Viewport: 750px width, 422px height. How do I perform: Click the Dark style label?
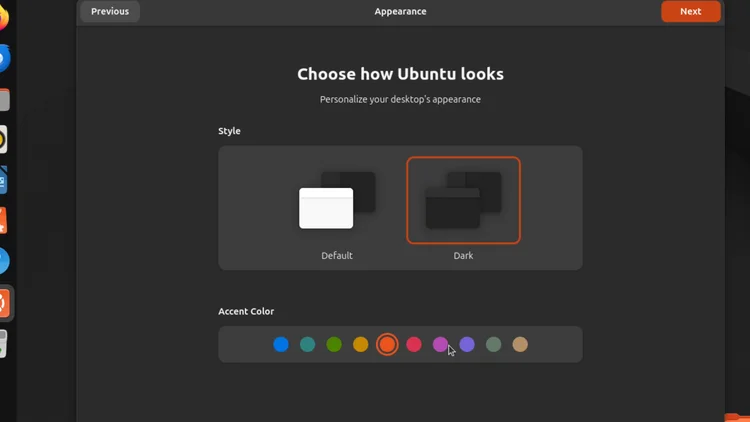[x=463, y=255]
